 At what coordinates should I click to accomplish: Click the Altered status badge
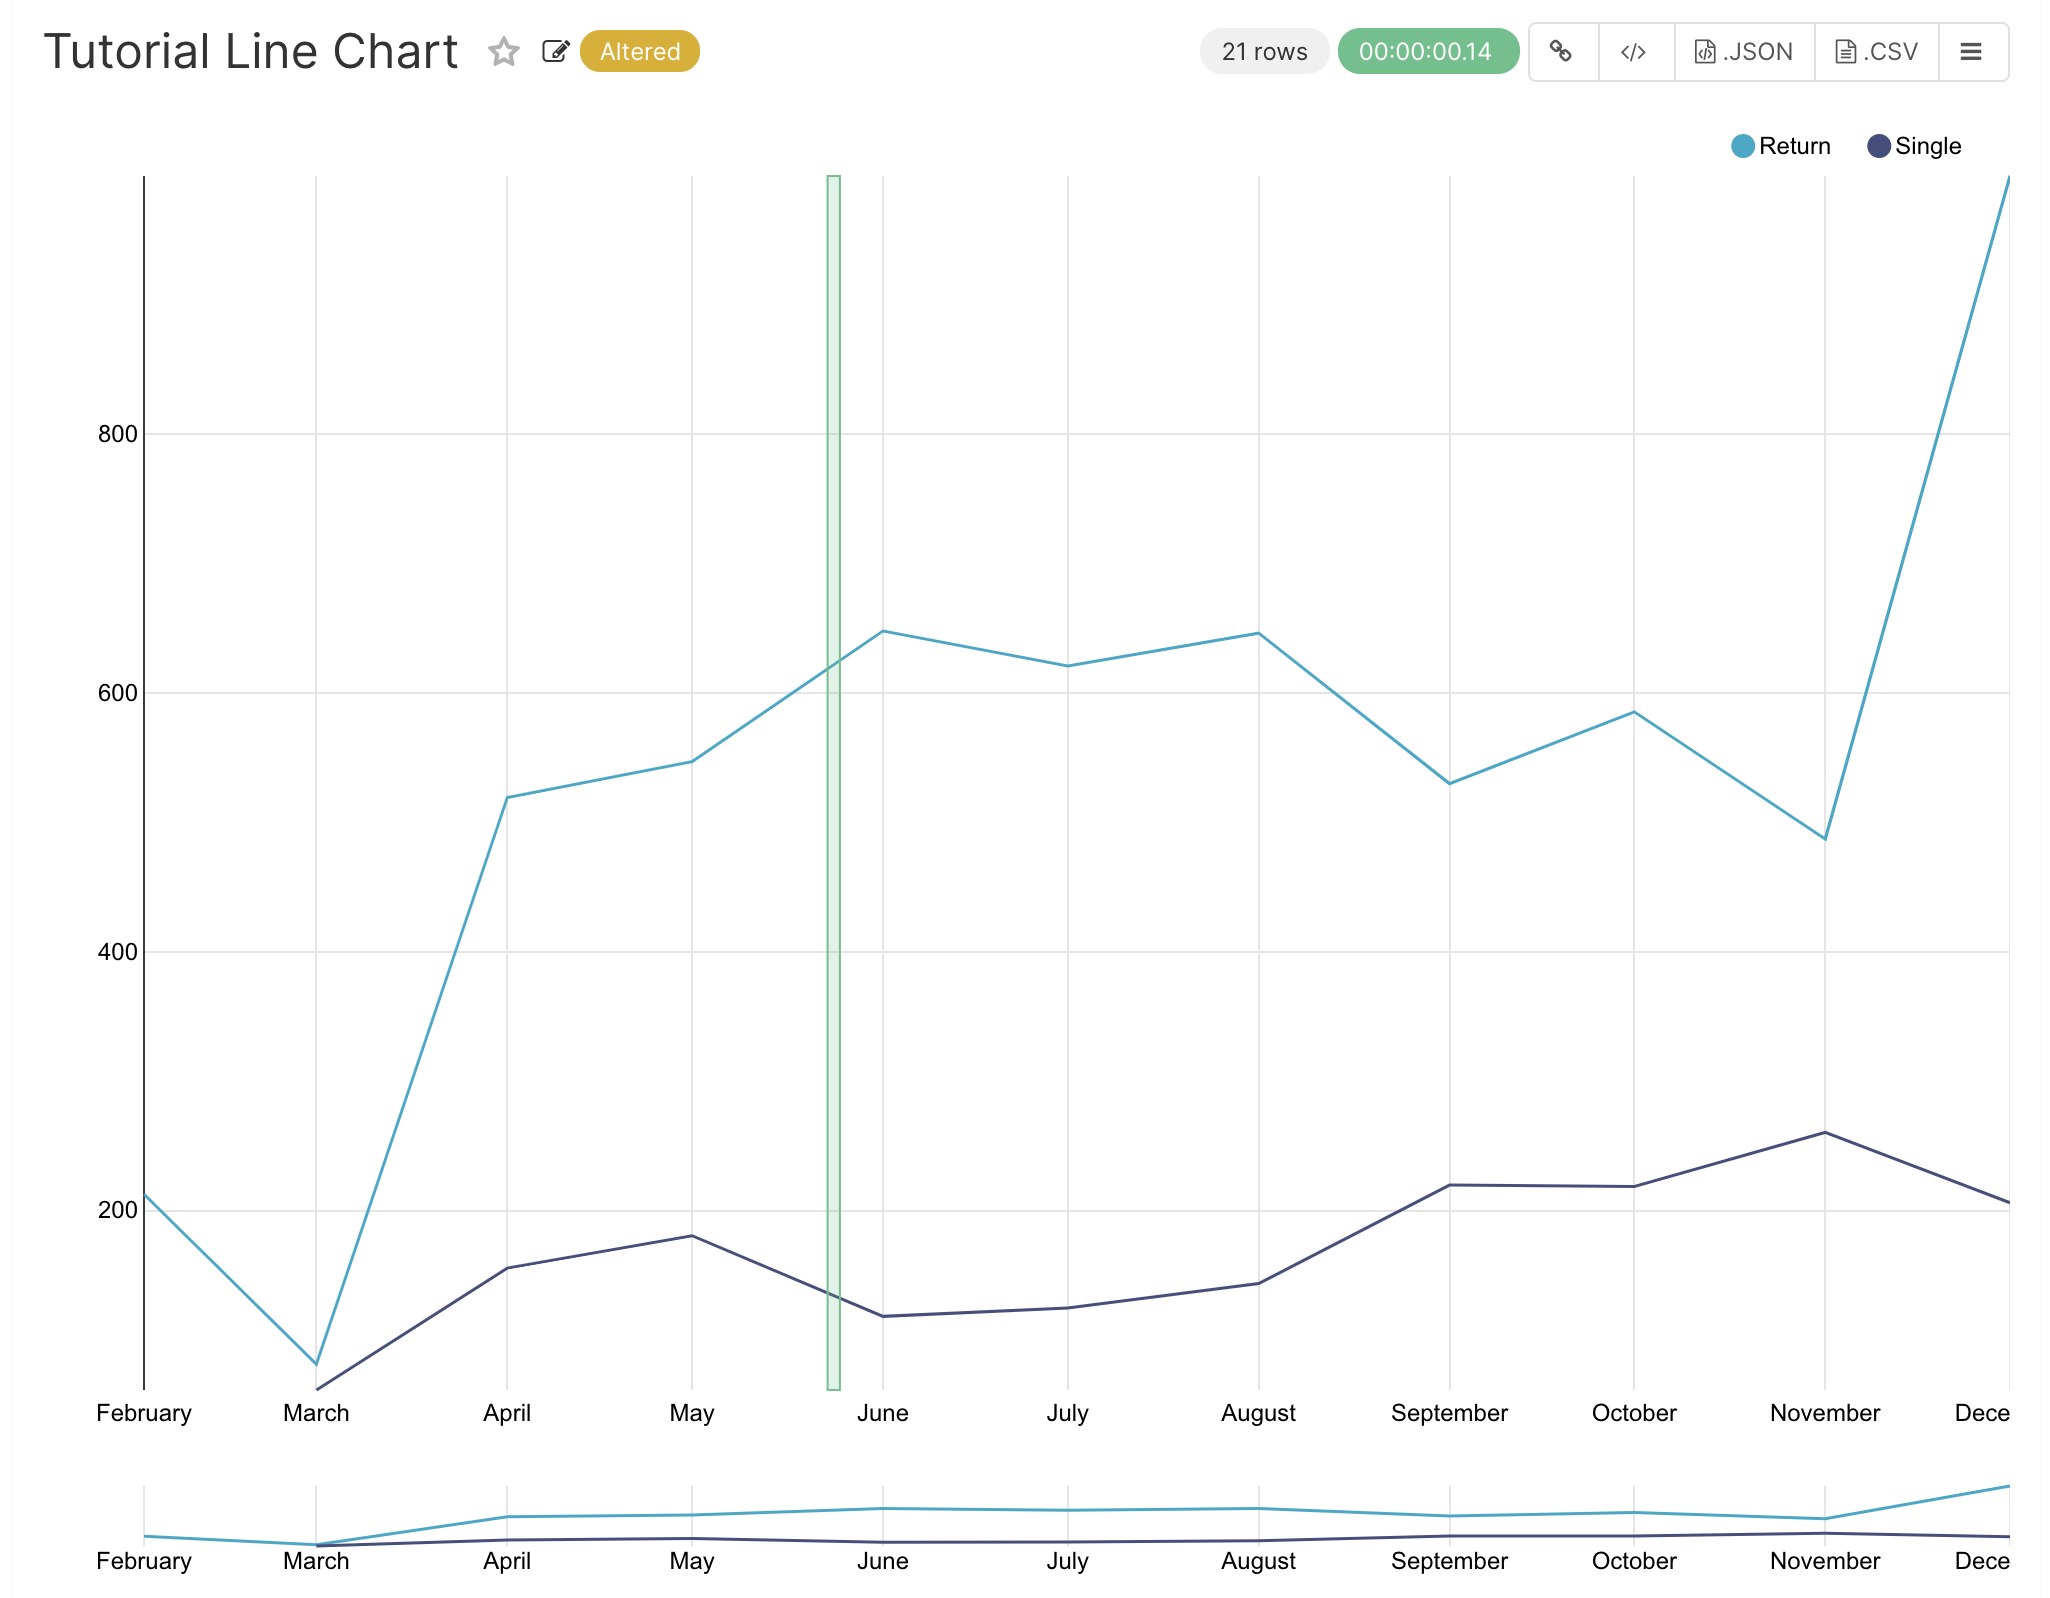pyautogui.click(x=640, y=51)
